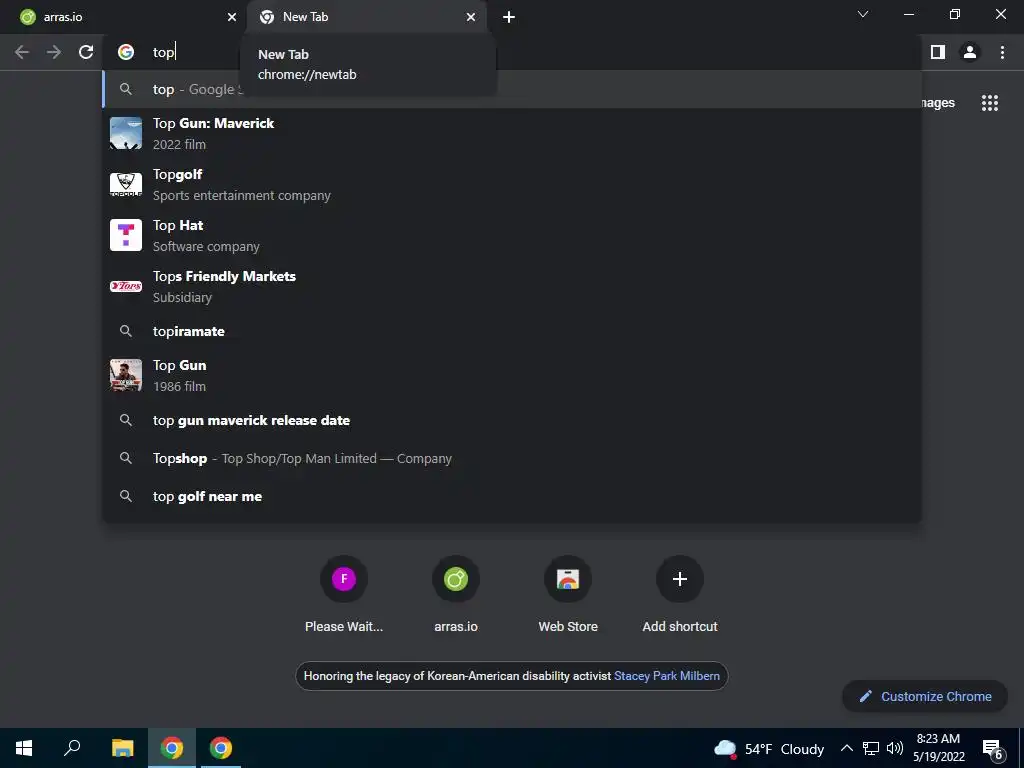Screen dimensions: 1024x768
Task: Select 'top golf near me' suggestion
Action: 512,496
